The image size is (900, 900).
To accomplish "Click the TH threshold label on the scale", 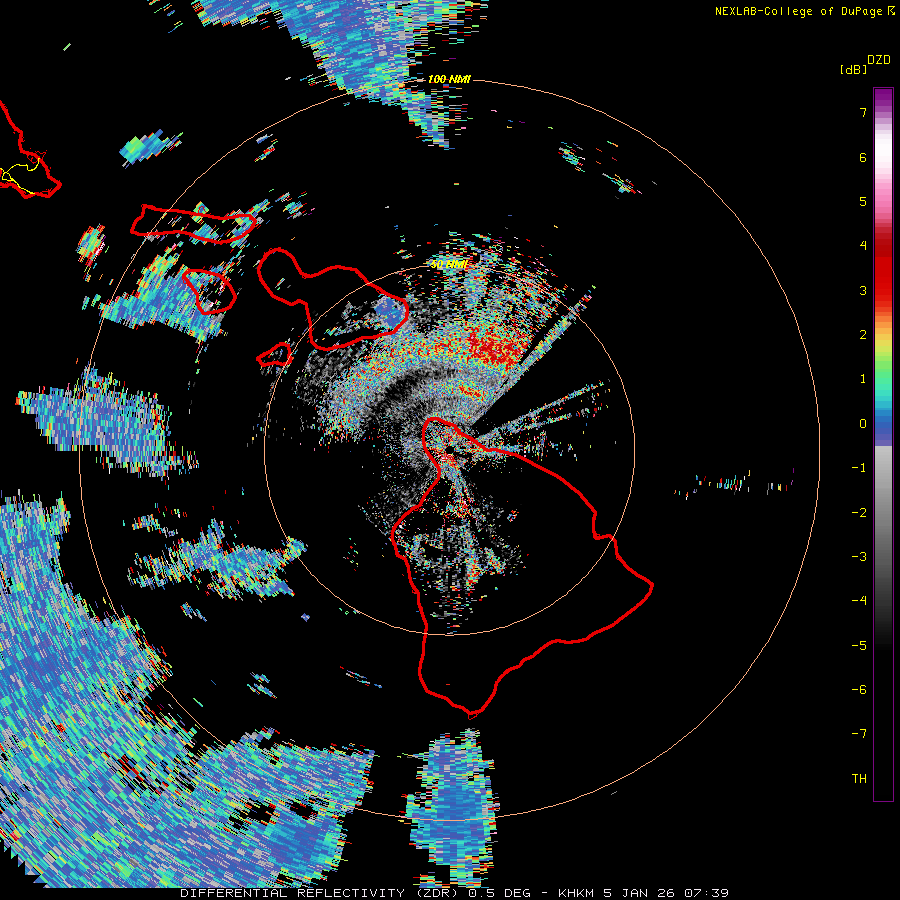I will click(859, 778).
